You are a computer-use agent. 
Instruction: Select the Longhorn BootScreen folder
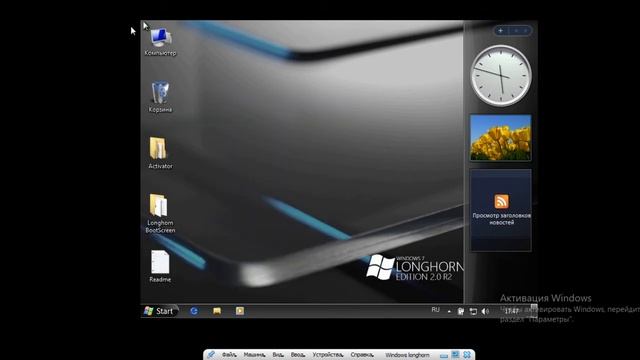[x=160, y=213]
